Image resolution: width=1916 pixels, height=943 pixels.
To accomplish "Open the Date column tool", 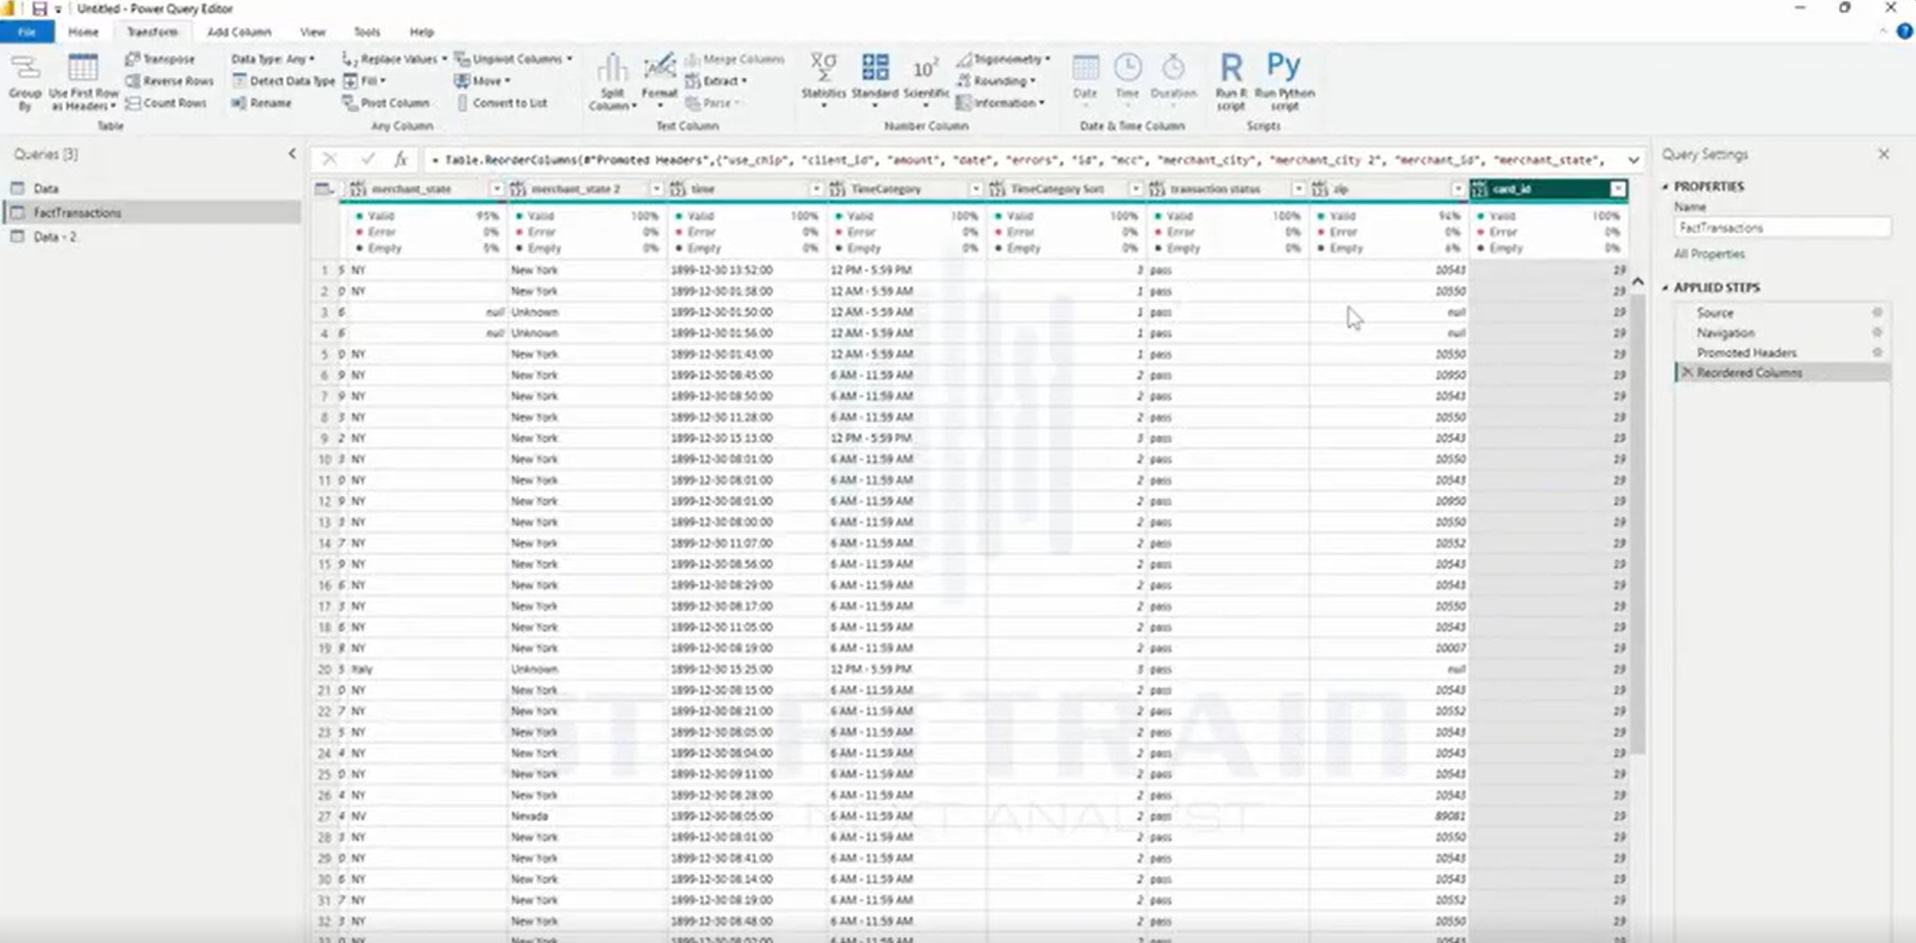I will tap(1085, 79).
